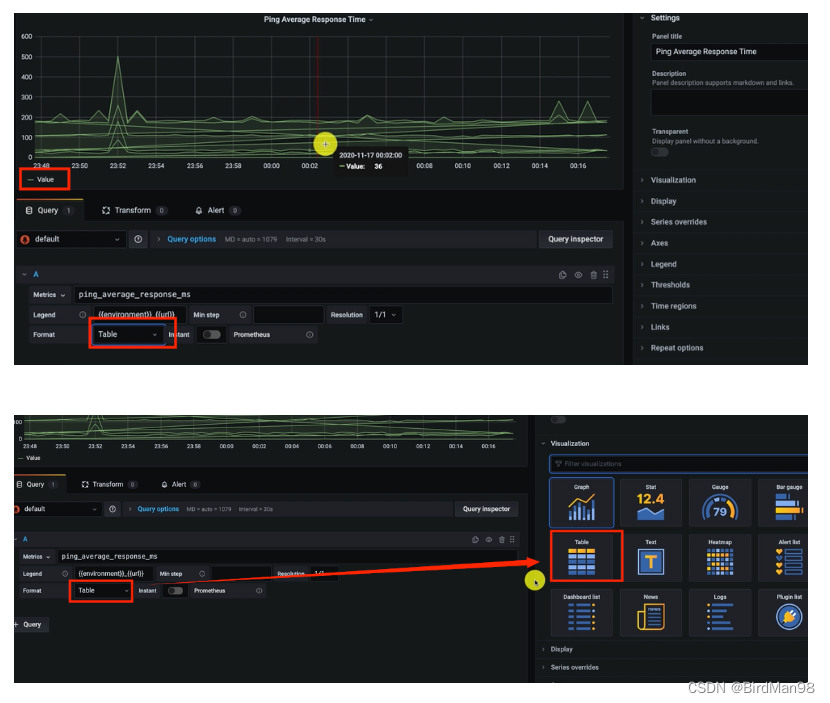Toggle the Instant query switch
Screen dimensions: 830x703
210,334
